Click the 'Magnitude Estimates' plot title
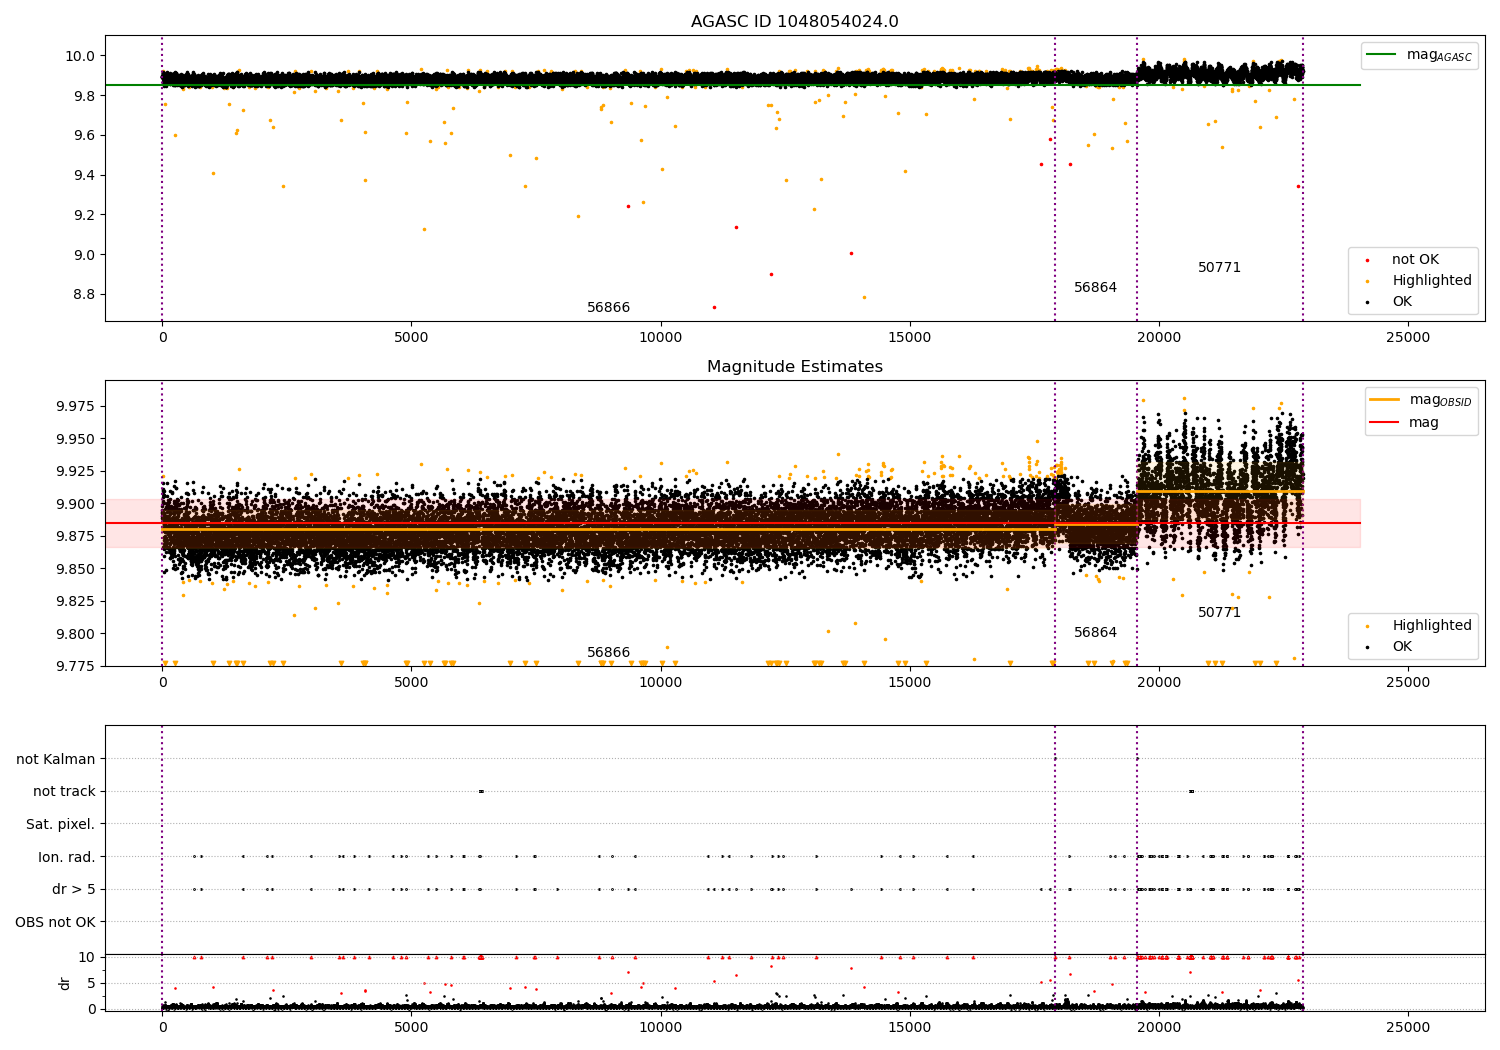The height and width of the screenshot is (1050, 1500). point(794,367)
